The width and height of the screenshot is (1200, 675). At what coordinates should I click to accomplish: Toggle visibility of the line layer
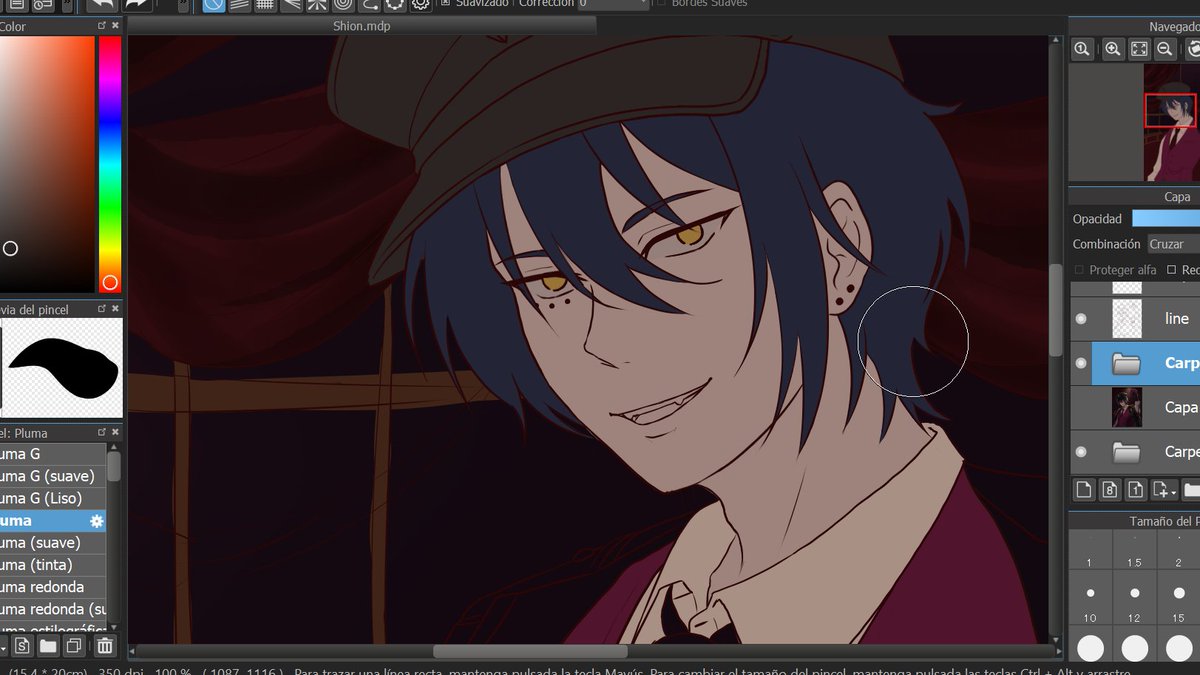click(x=1080, y=318)
